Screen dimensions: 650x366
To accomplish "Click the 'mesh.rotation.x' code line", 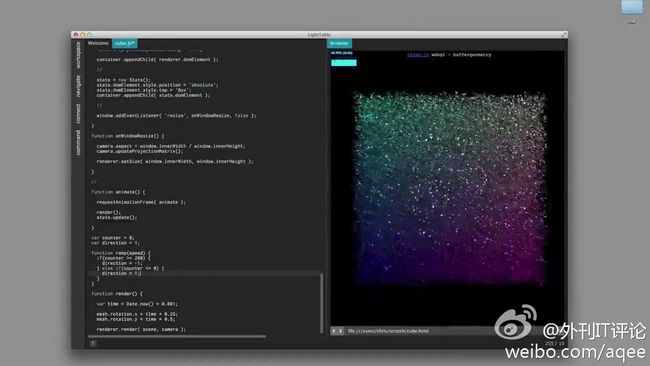I will [137, 314].
